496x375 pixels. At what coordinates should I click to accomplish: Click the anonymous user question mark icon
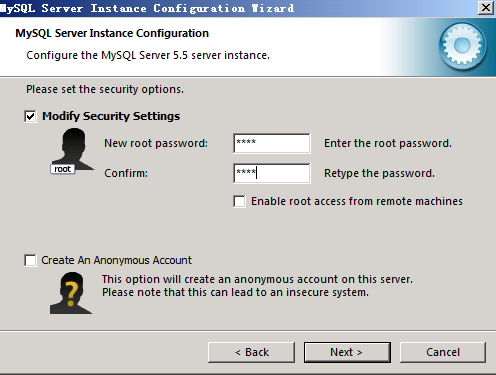[x=71, y=293]
